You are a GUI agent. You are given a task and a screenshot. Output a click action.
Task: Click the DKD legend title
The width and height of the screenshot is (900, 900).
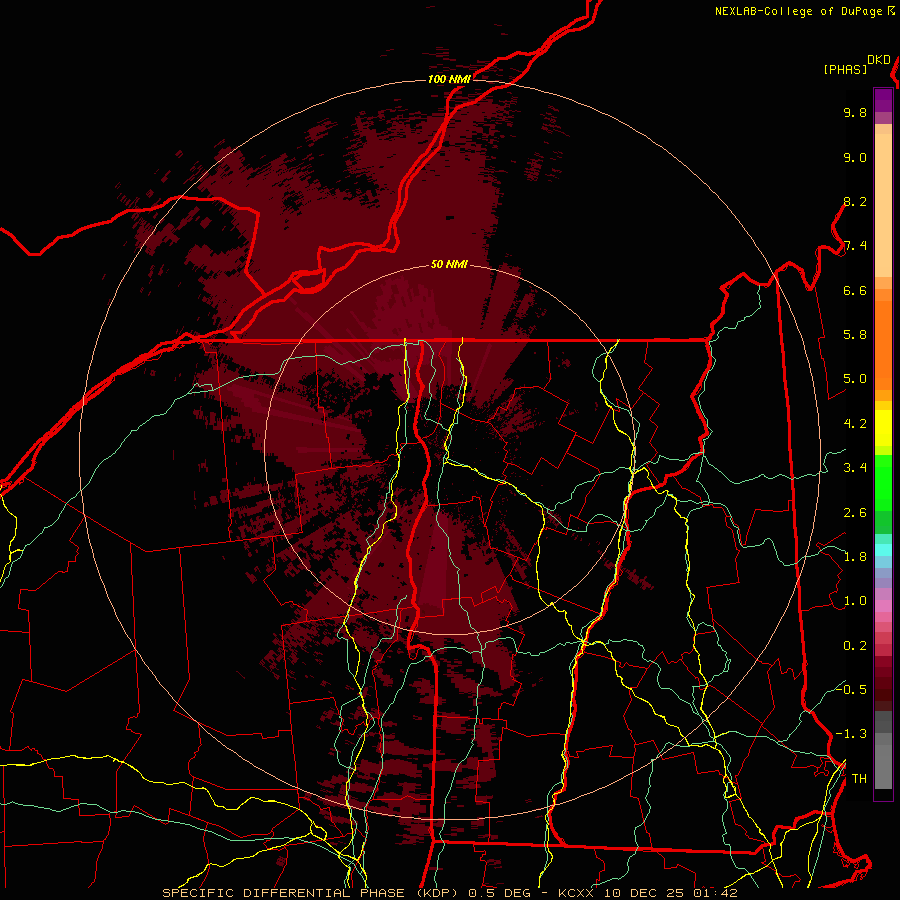pos(879,60)
